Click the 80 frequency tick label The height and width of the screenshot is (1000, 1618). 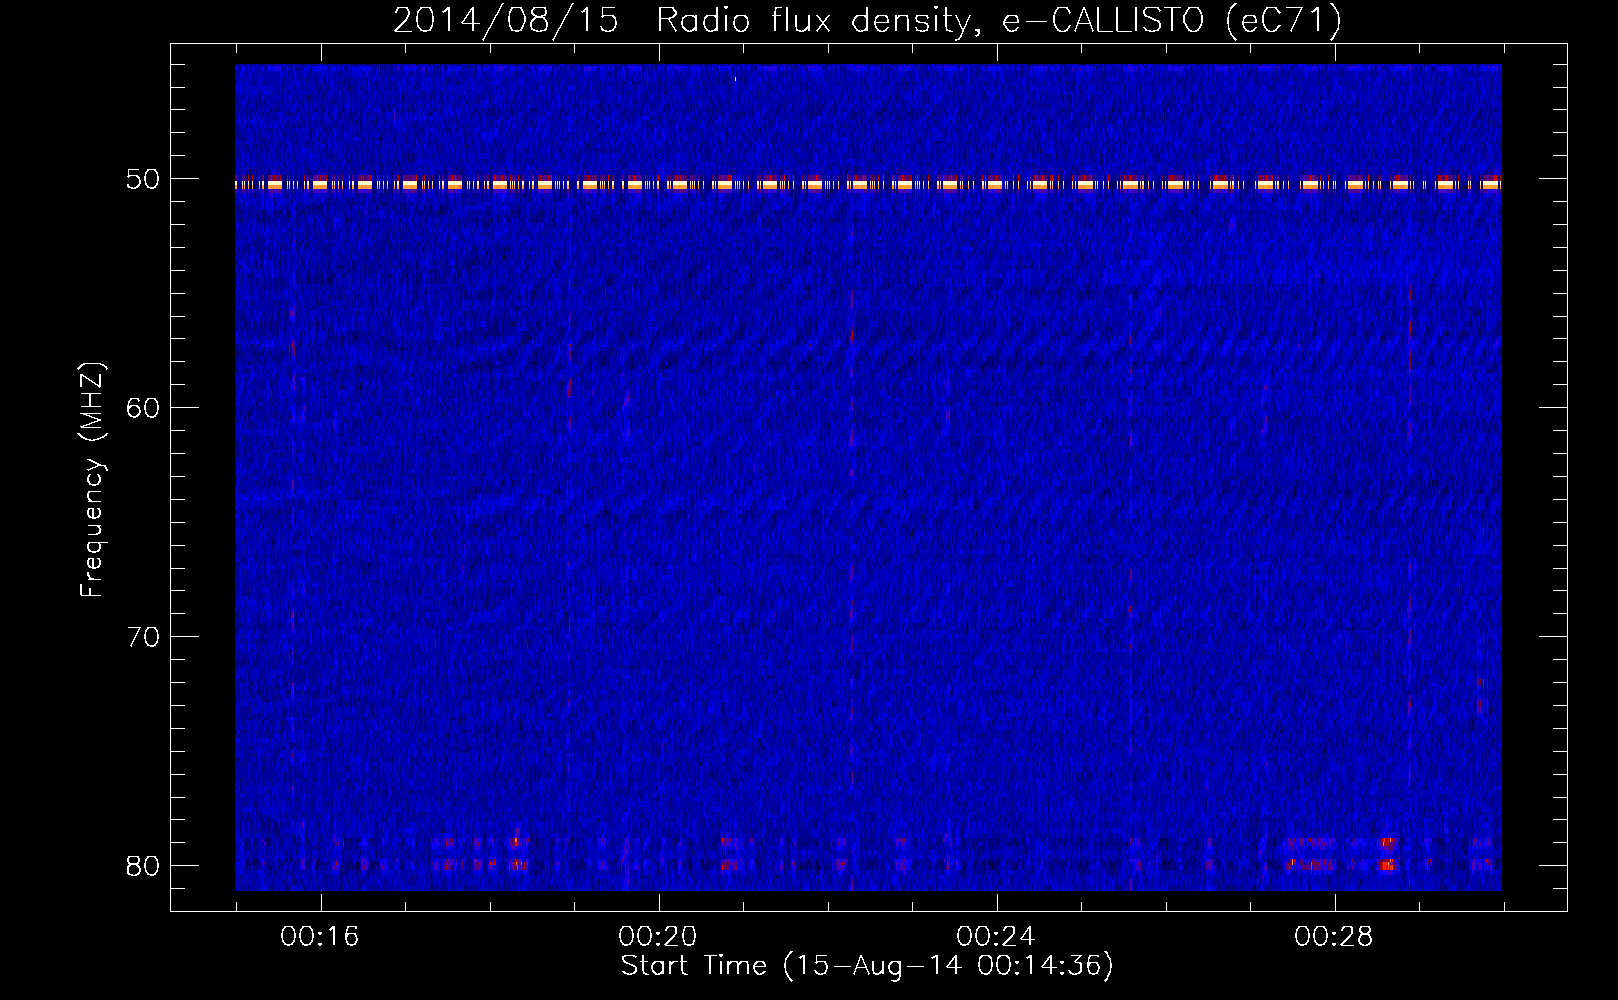143,866
